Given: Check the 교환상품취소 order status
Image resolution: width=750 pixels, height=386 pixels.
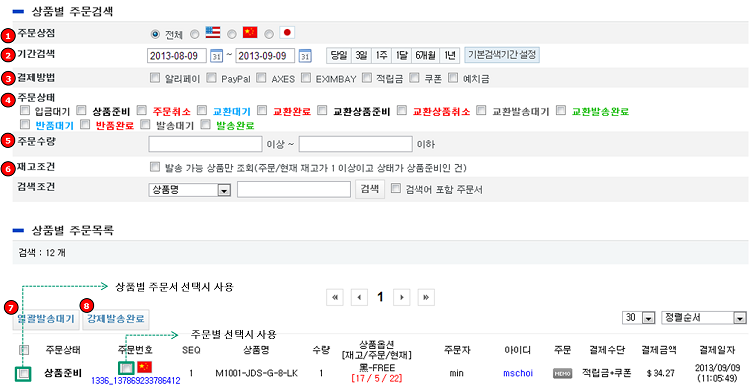Looking at the screenshot, I should point(402,111).
